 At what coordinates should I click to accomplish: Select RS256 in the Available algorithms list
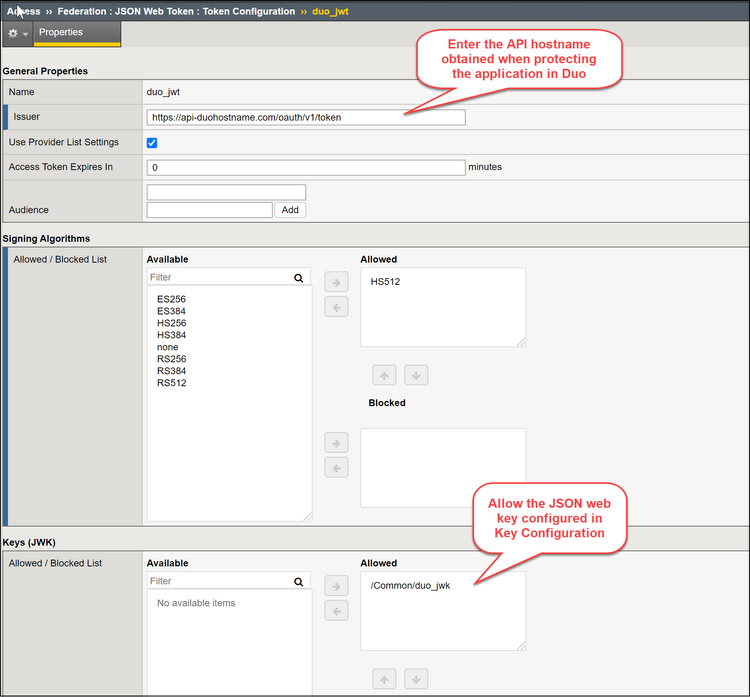(x=171, y=359)
